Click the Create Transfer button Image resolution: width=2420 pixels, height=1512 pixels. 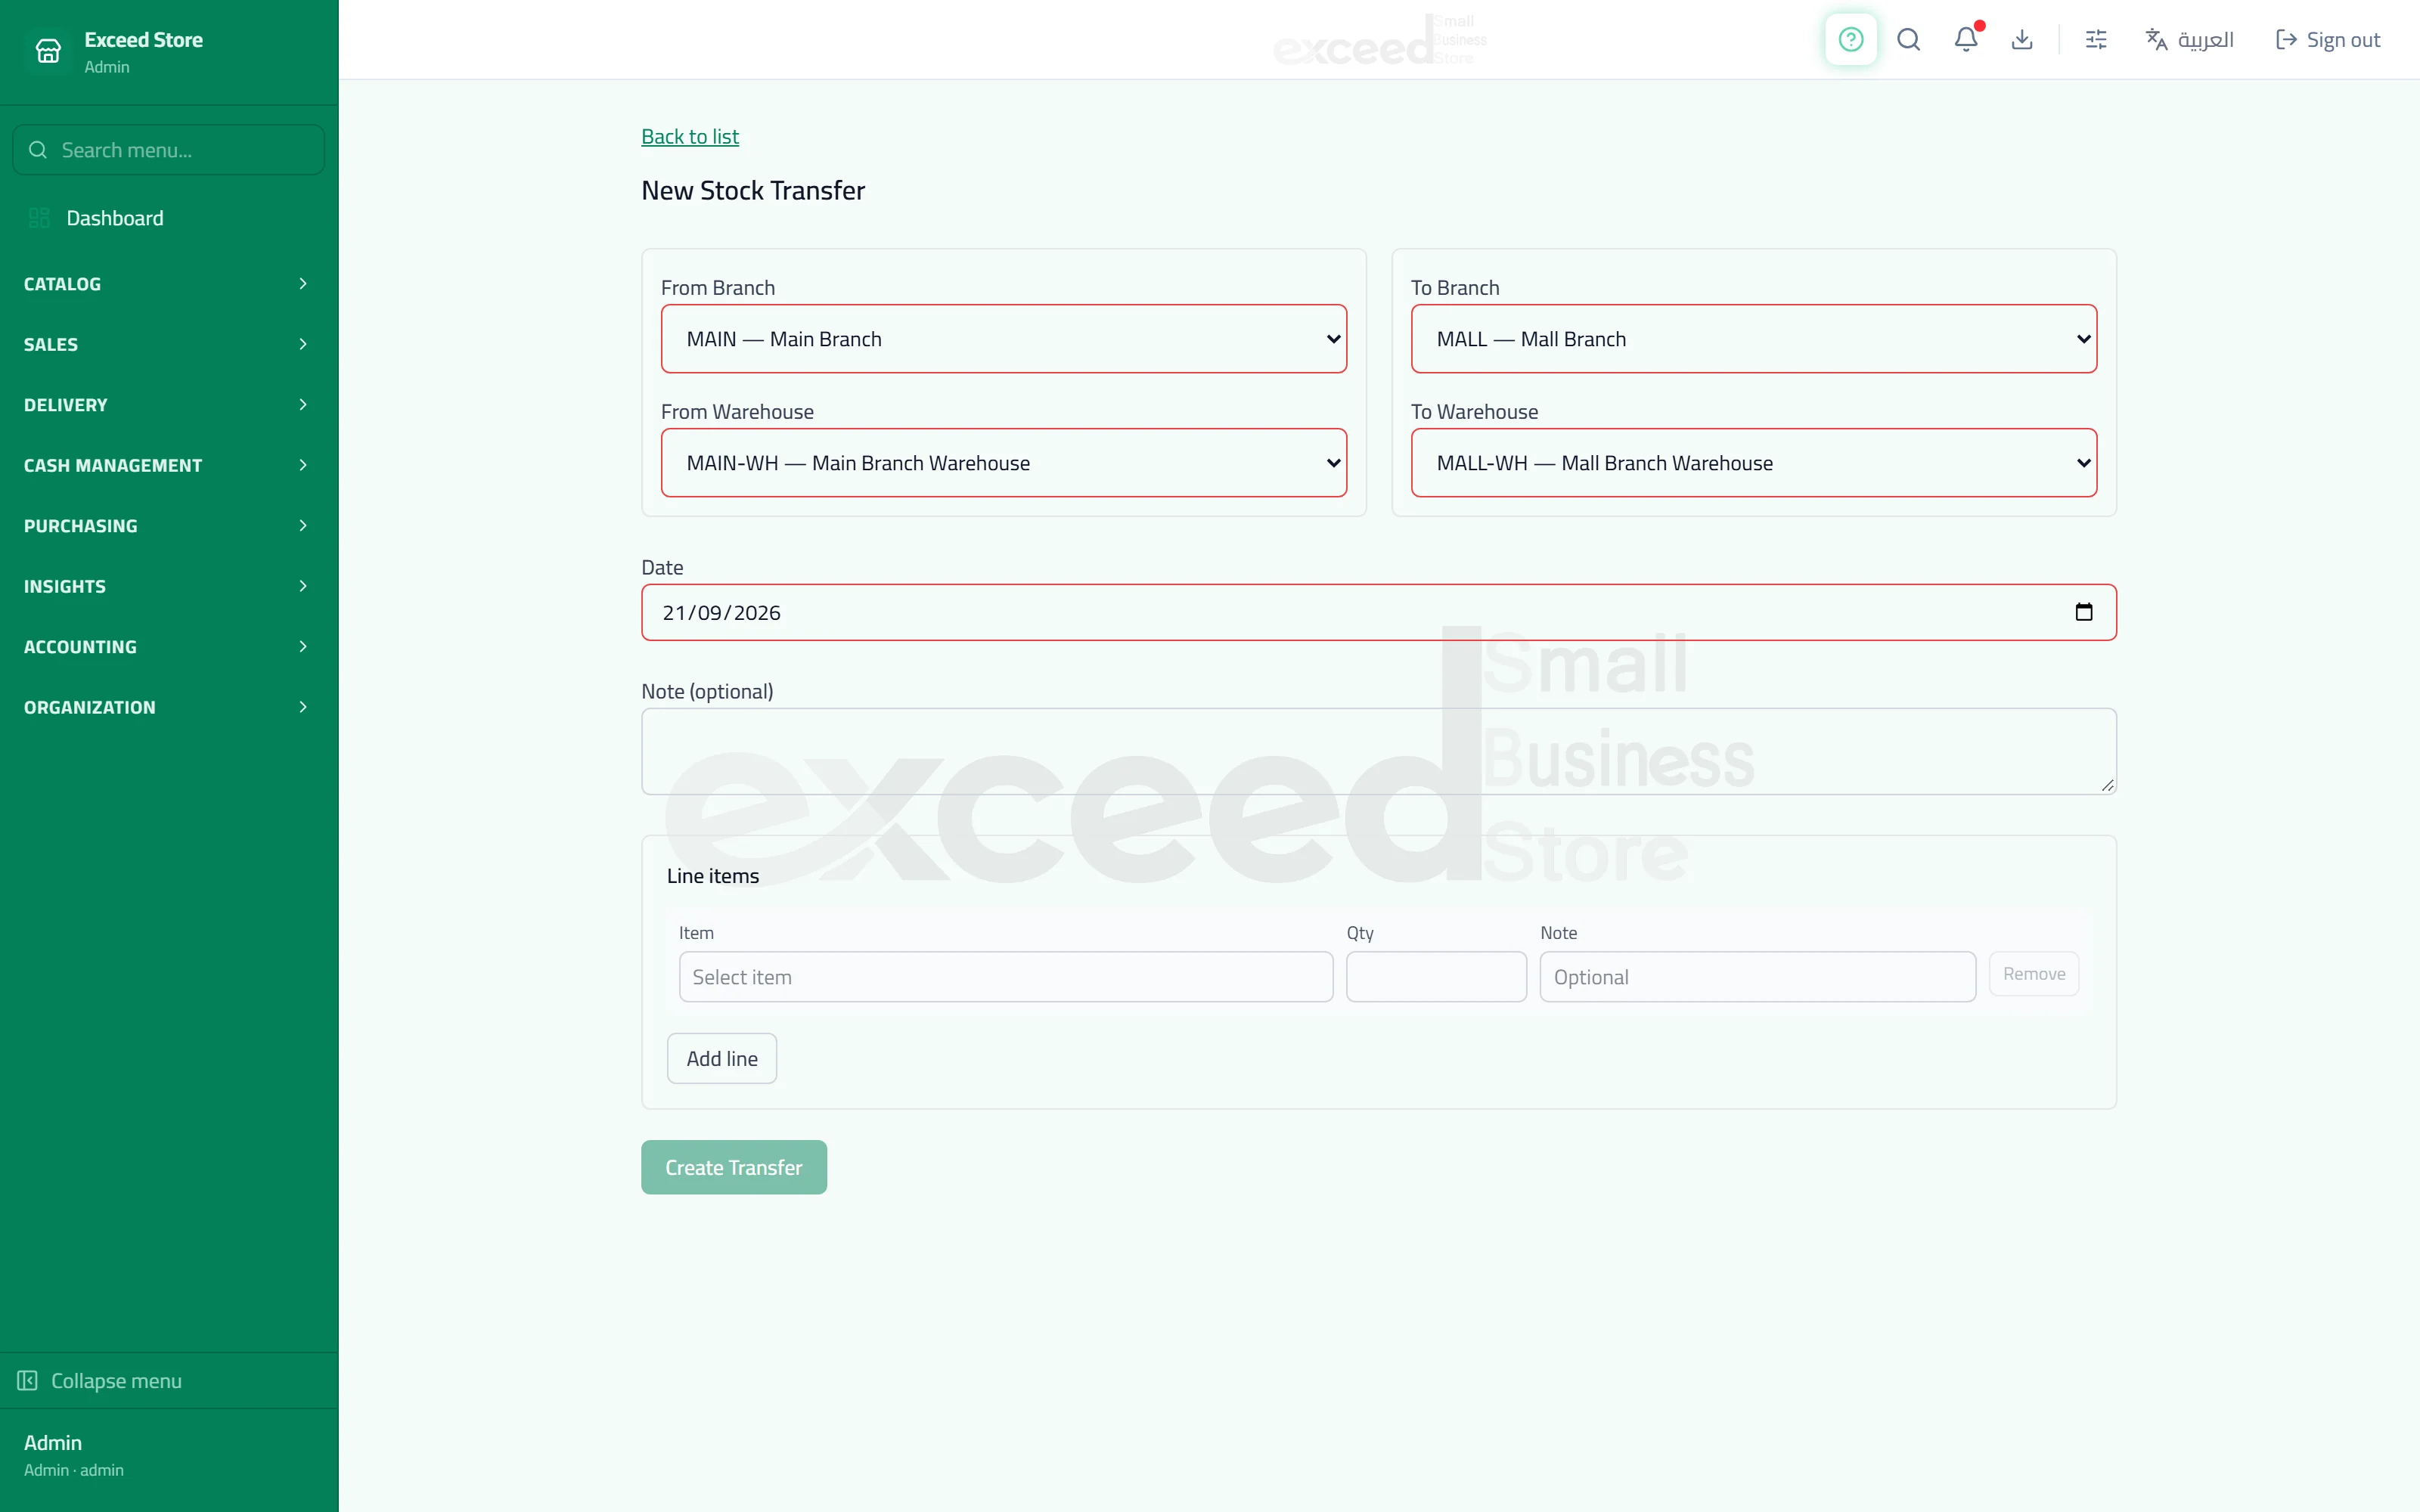click(x=733, y=1167)
